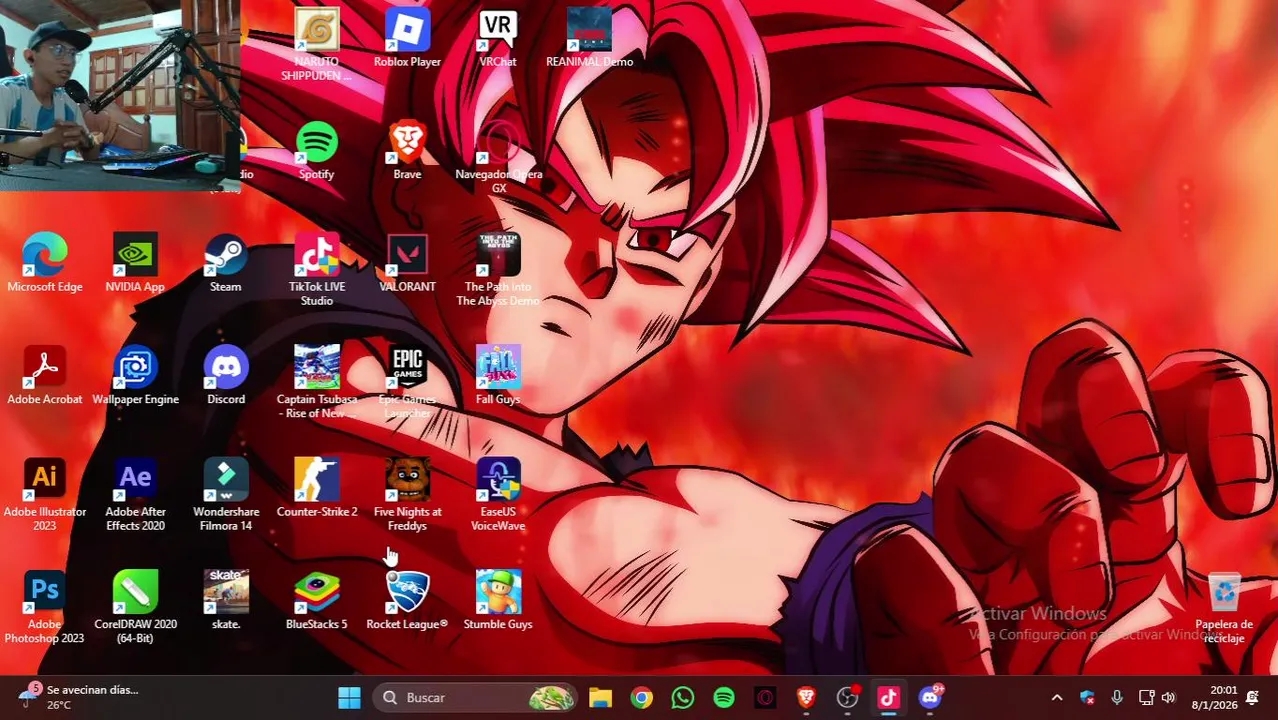Open Opera GX from the taskbar
This screenshot has height=720, width=1278.
[765, 697]
